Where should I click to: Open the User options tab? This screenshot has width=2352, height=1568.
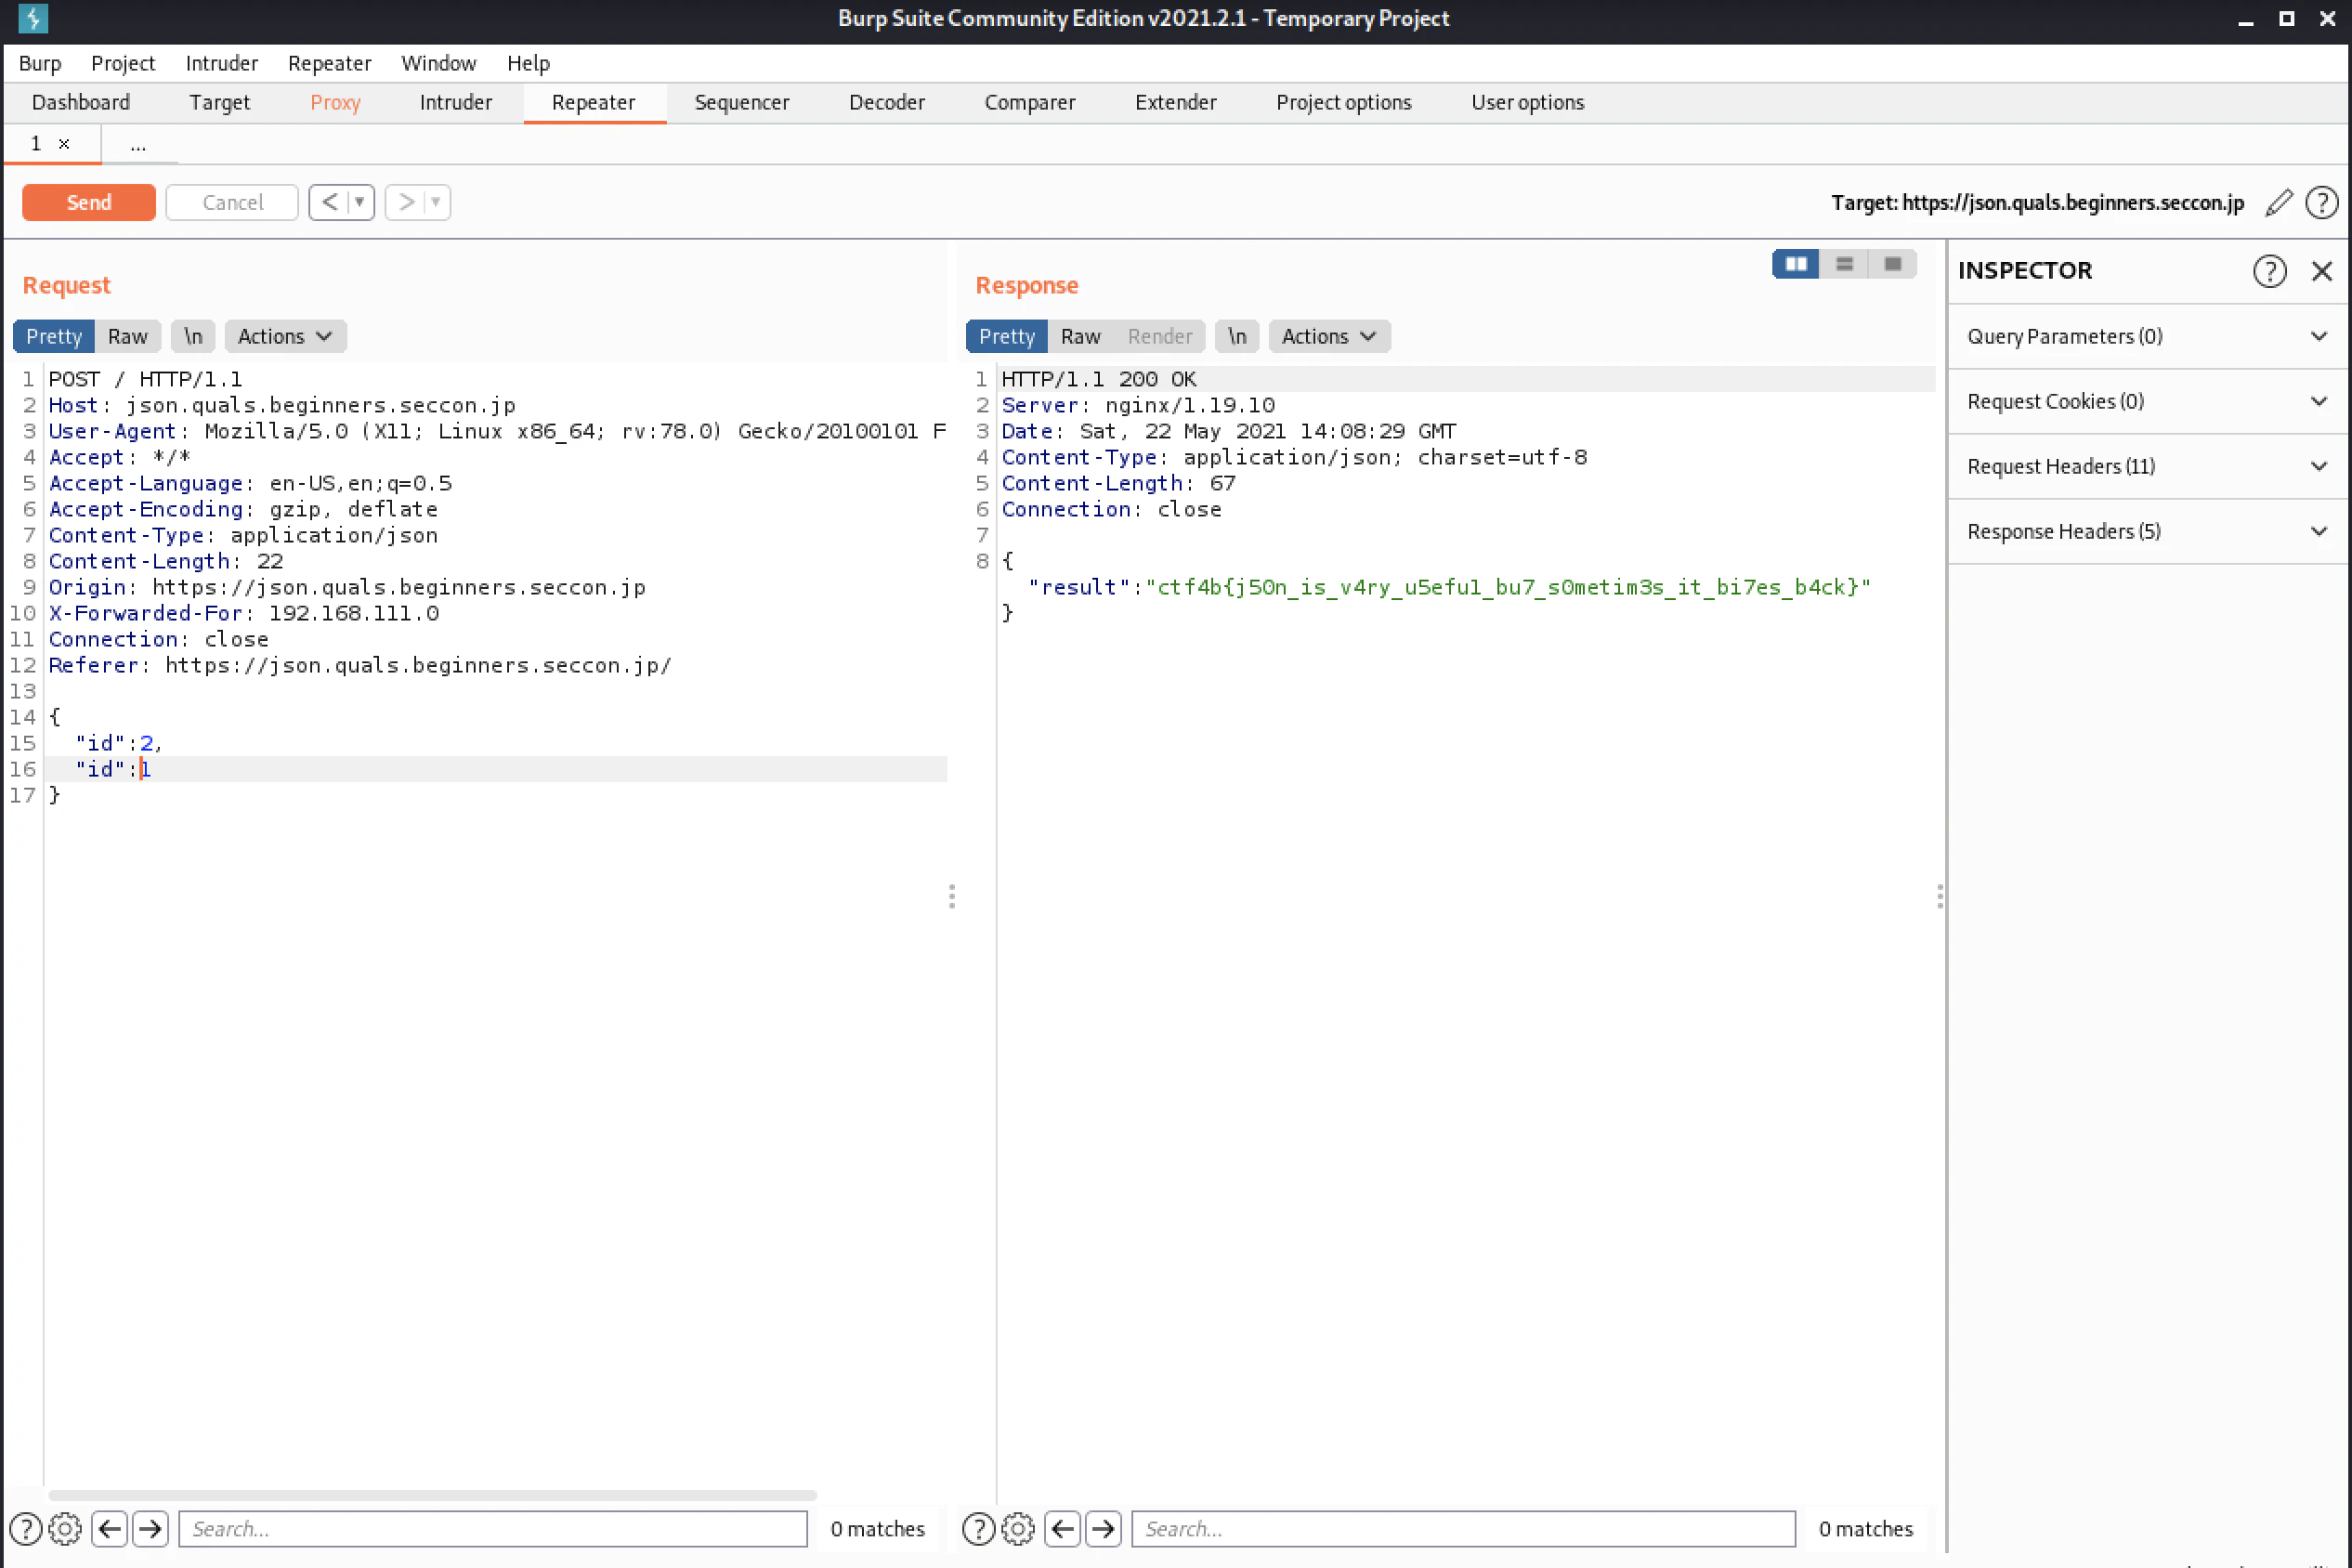(1528, 103)
